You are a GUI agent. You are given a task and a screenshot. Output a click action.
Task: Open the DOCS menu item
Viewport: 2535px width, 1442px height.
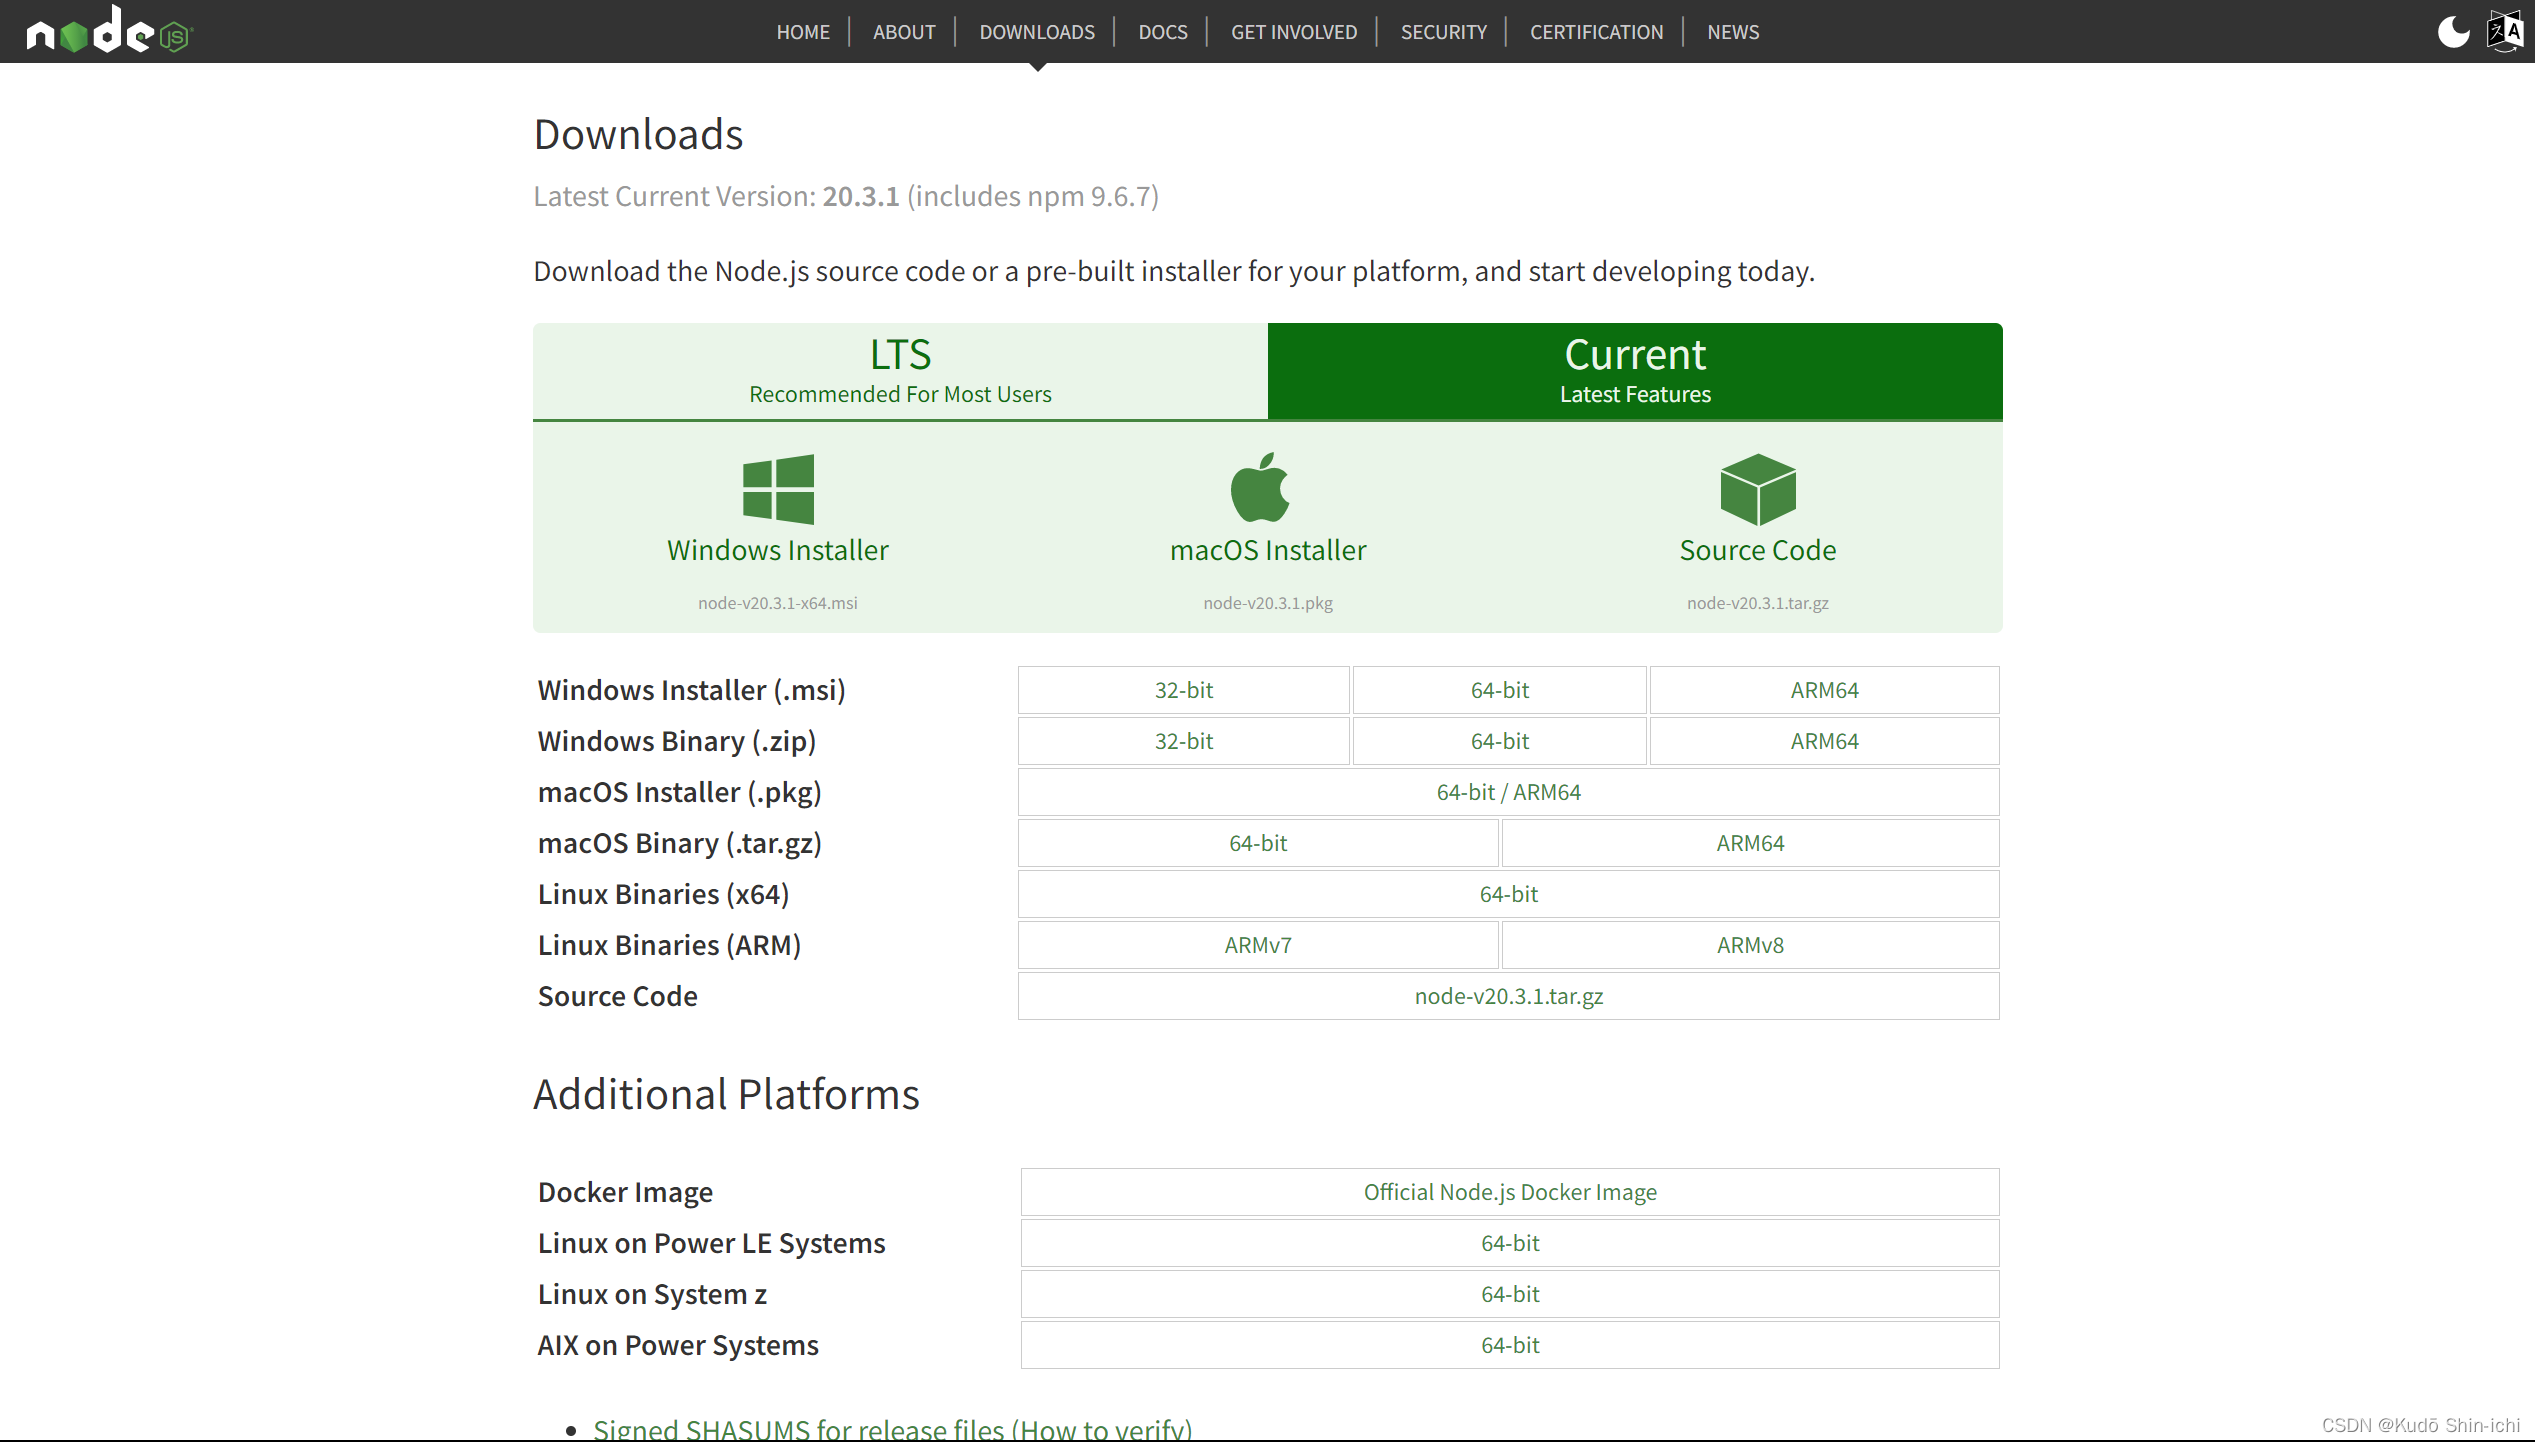point(1163,32)
